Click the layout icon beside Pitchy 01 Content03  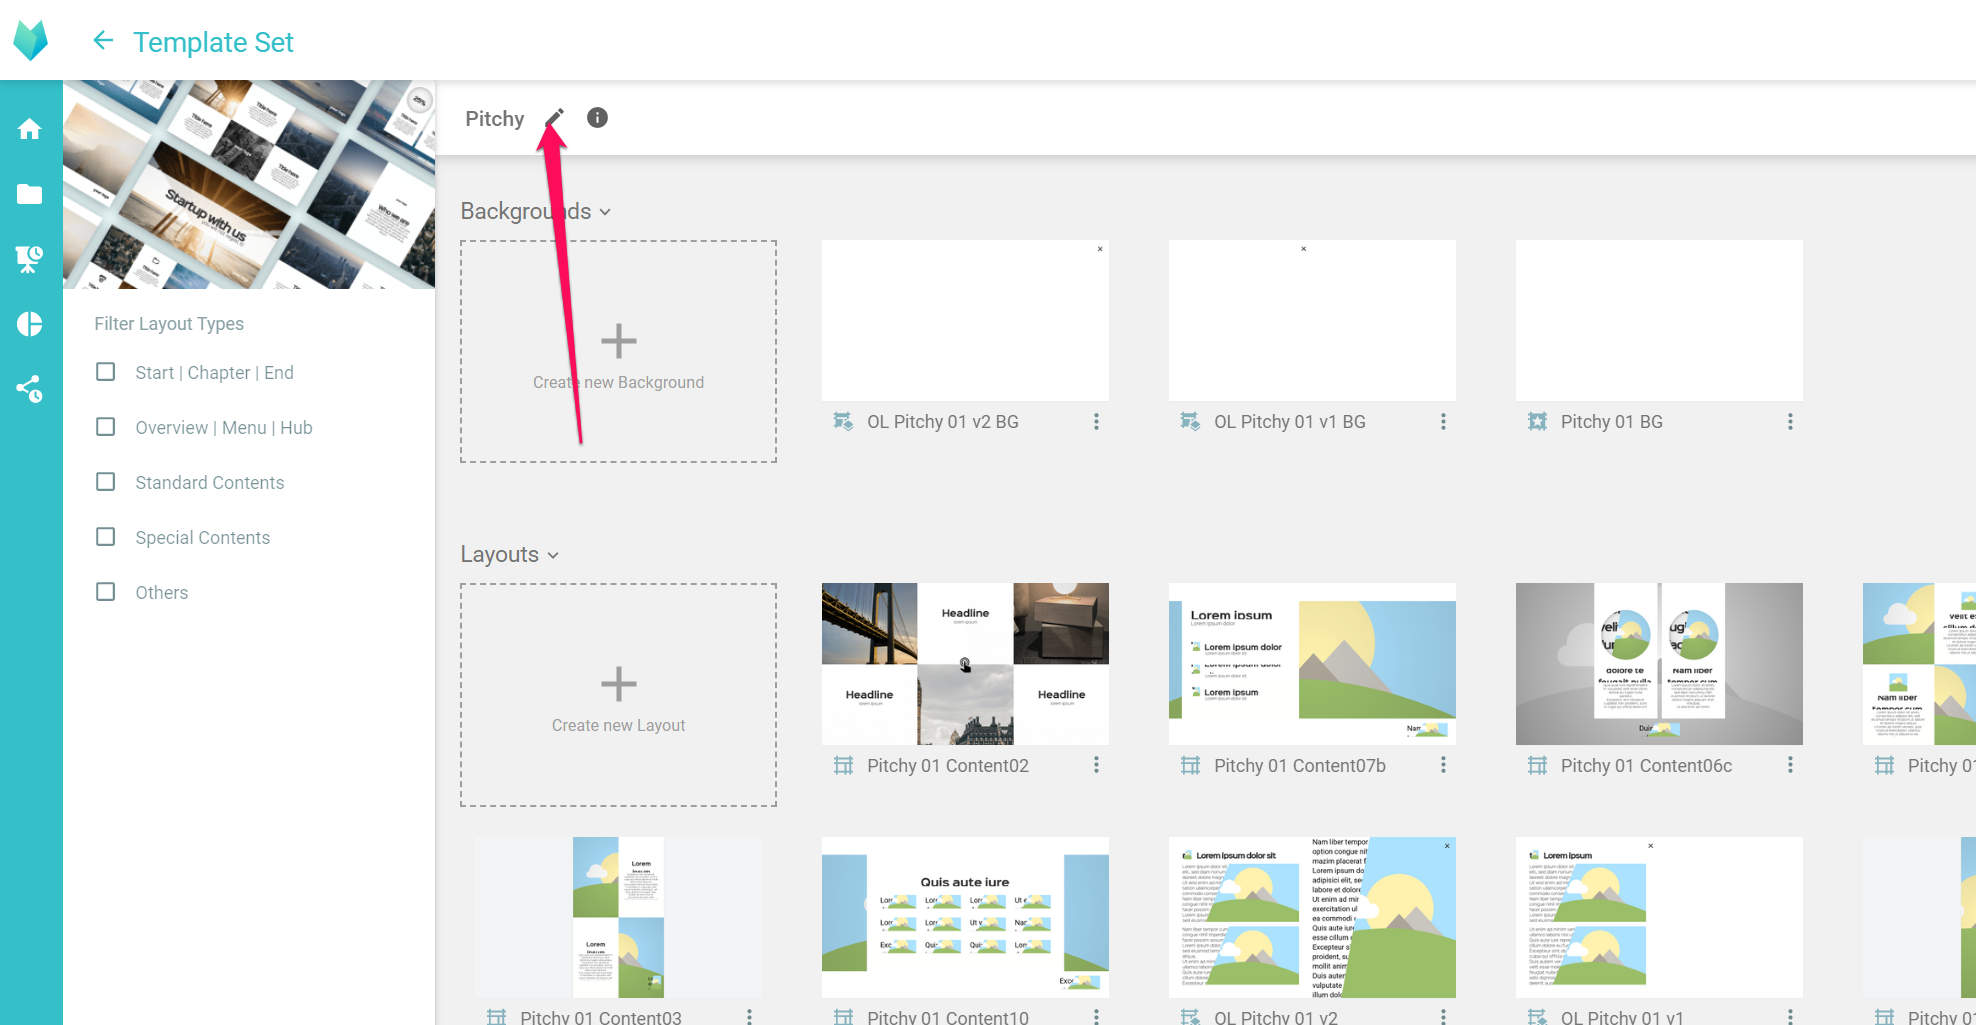click(496, 1017)
